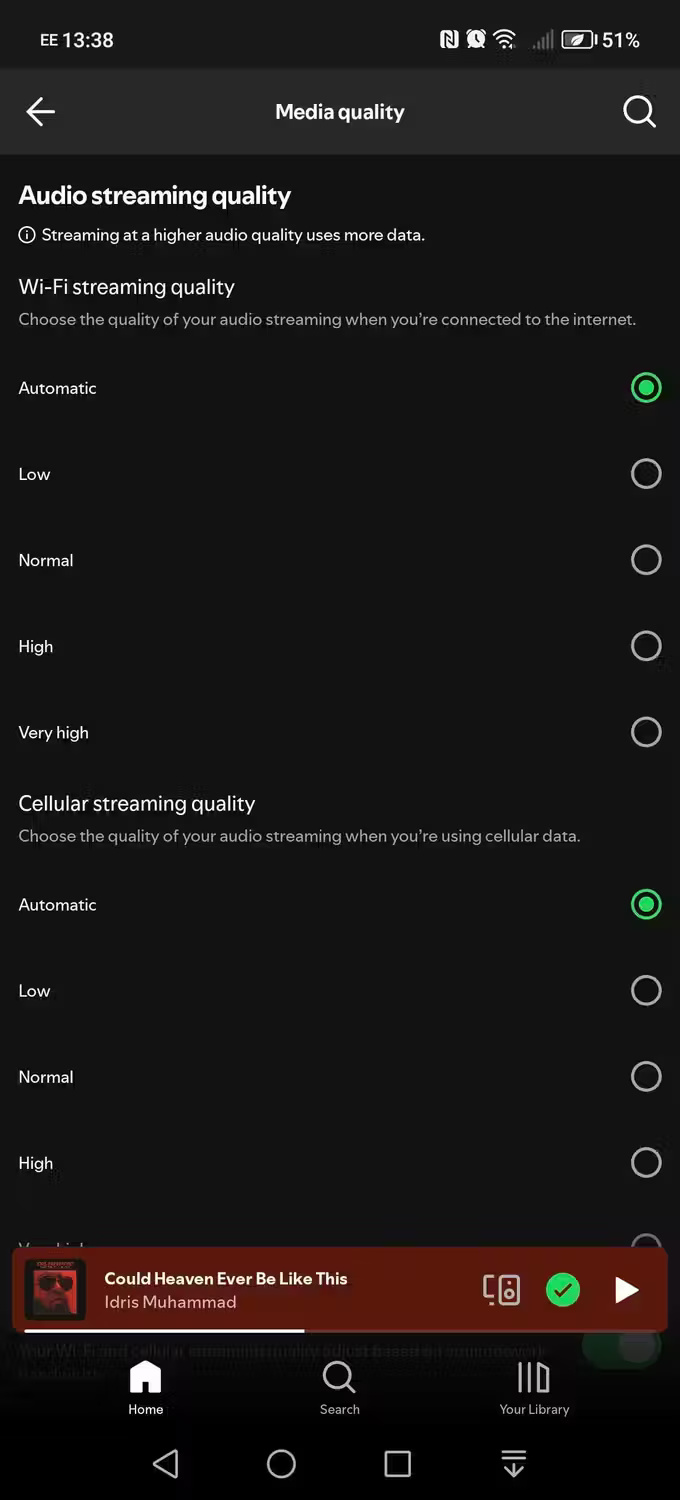
Task: Select Low for Wi-Fi streaming quality
Action: (x=646, y=474)
